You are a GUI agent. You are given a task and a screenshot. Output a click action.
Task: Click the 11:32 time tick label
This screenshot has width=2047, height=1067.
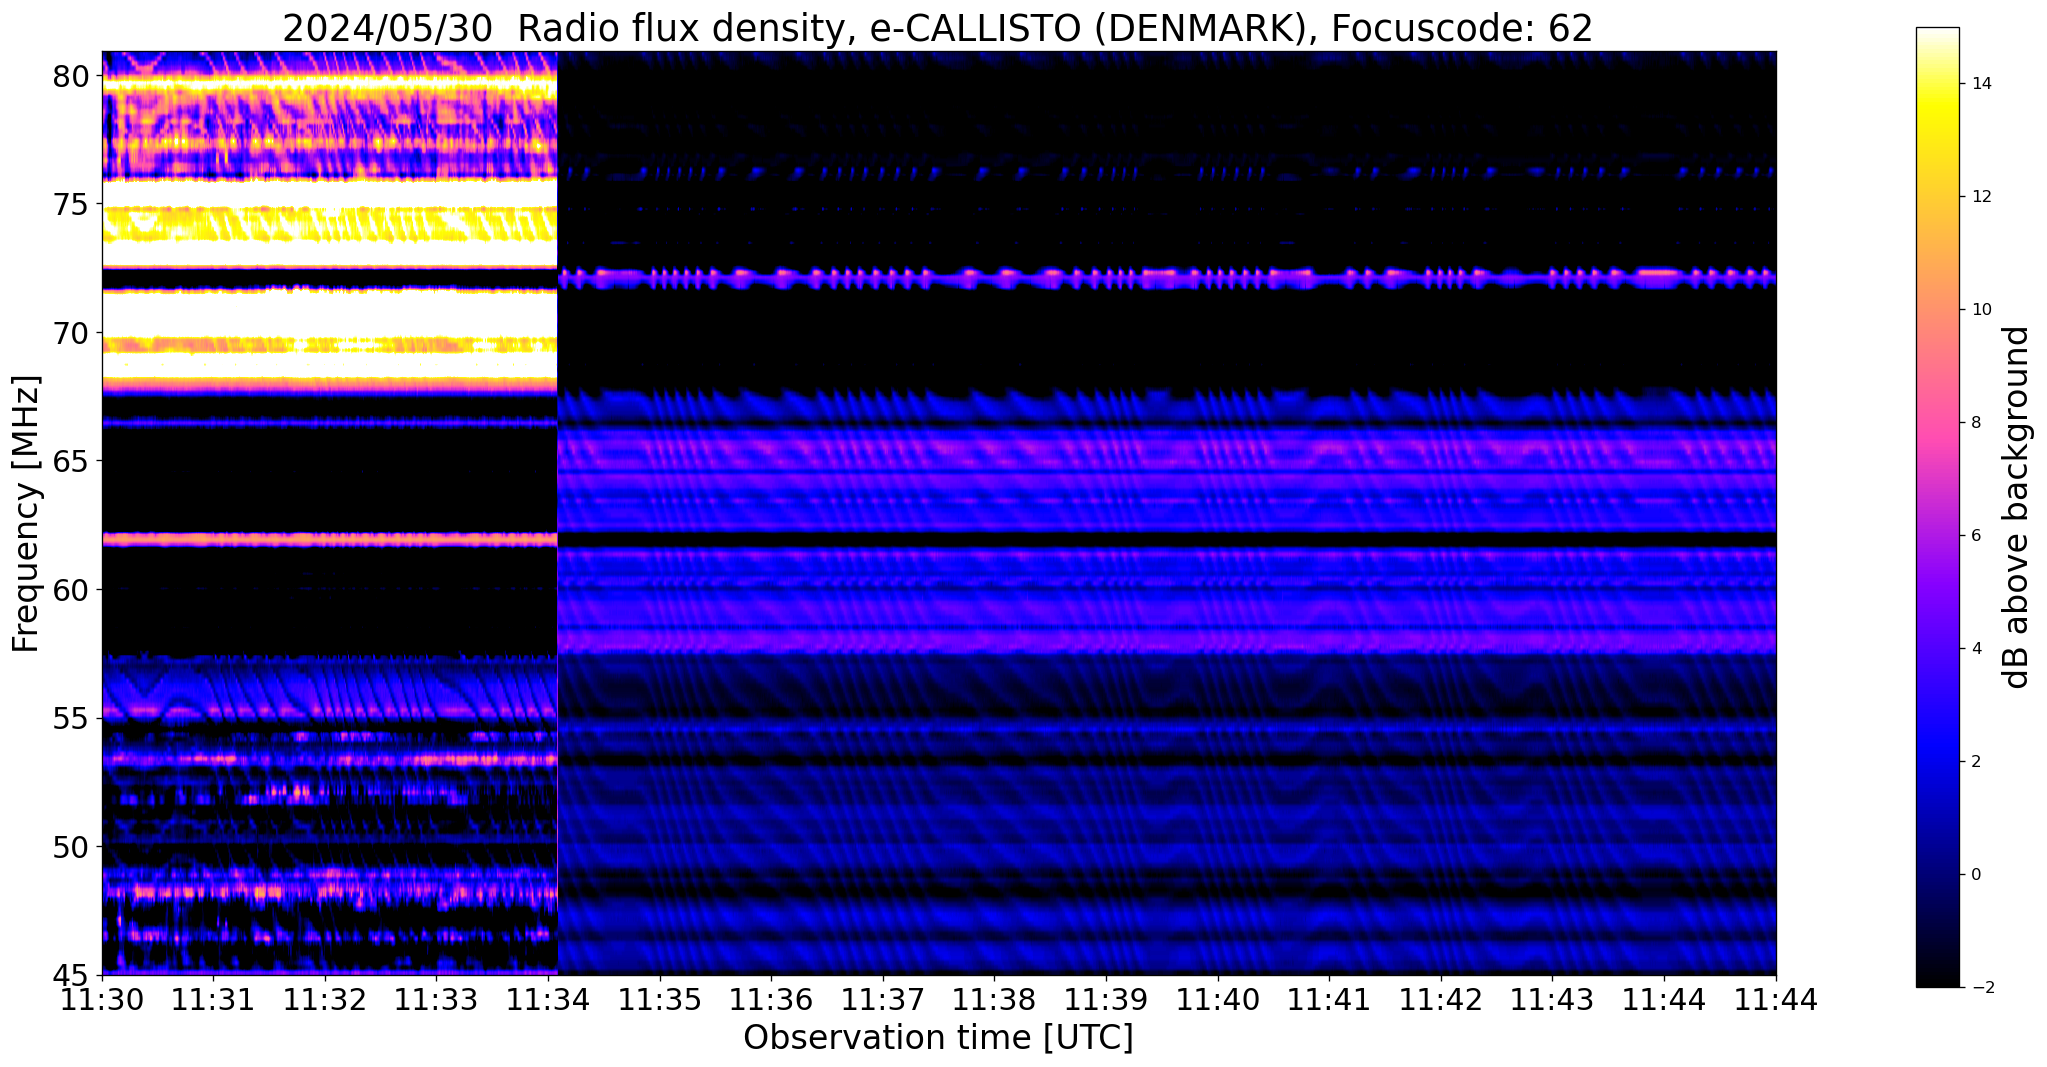point(325,1000)
